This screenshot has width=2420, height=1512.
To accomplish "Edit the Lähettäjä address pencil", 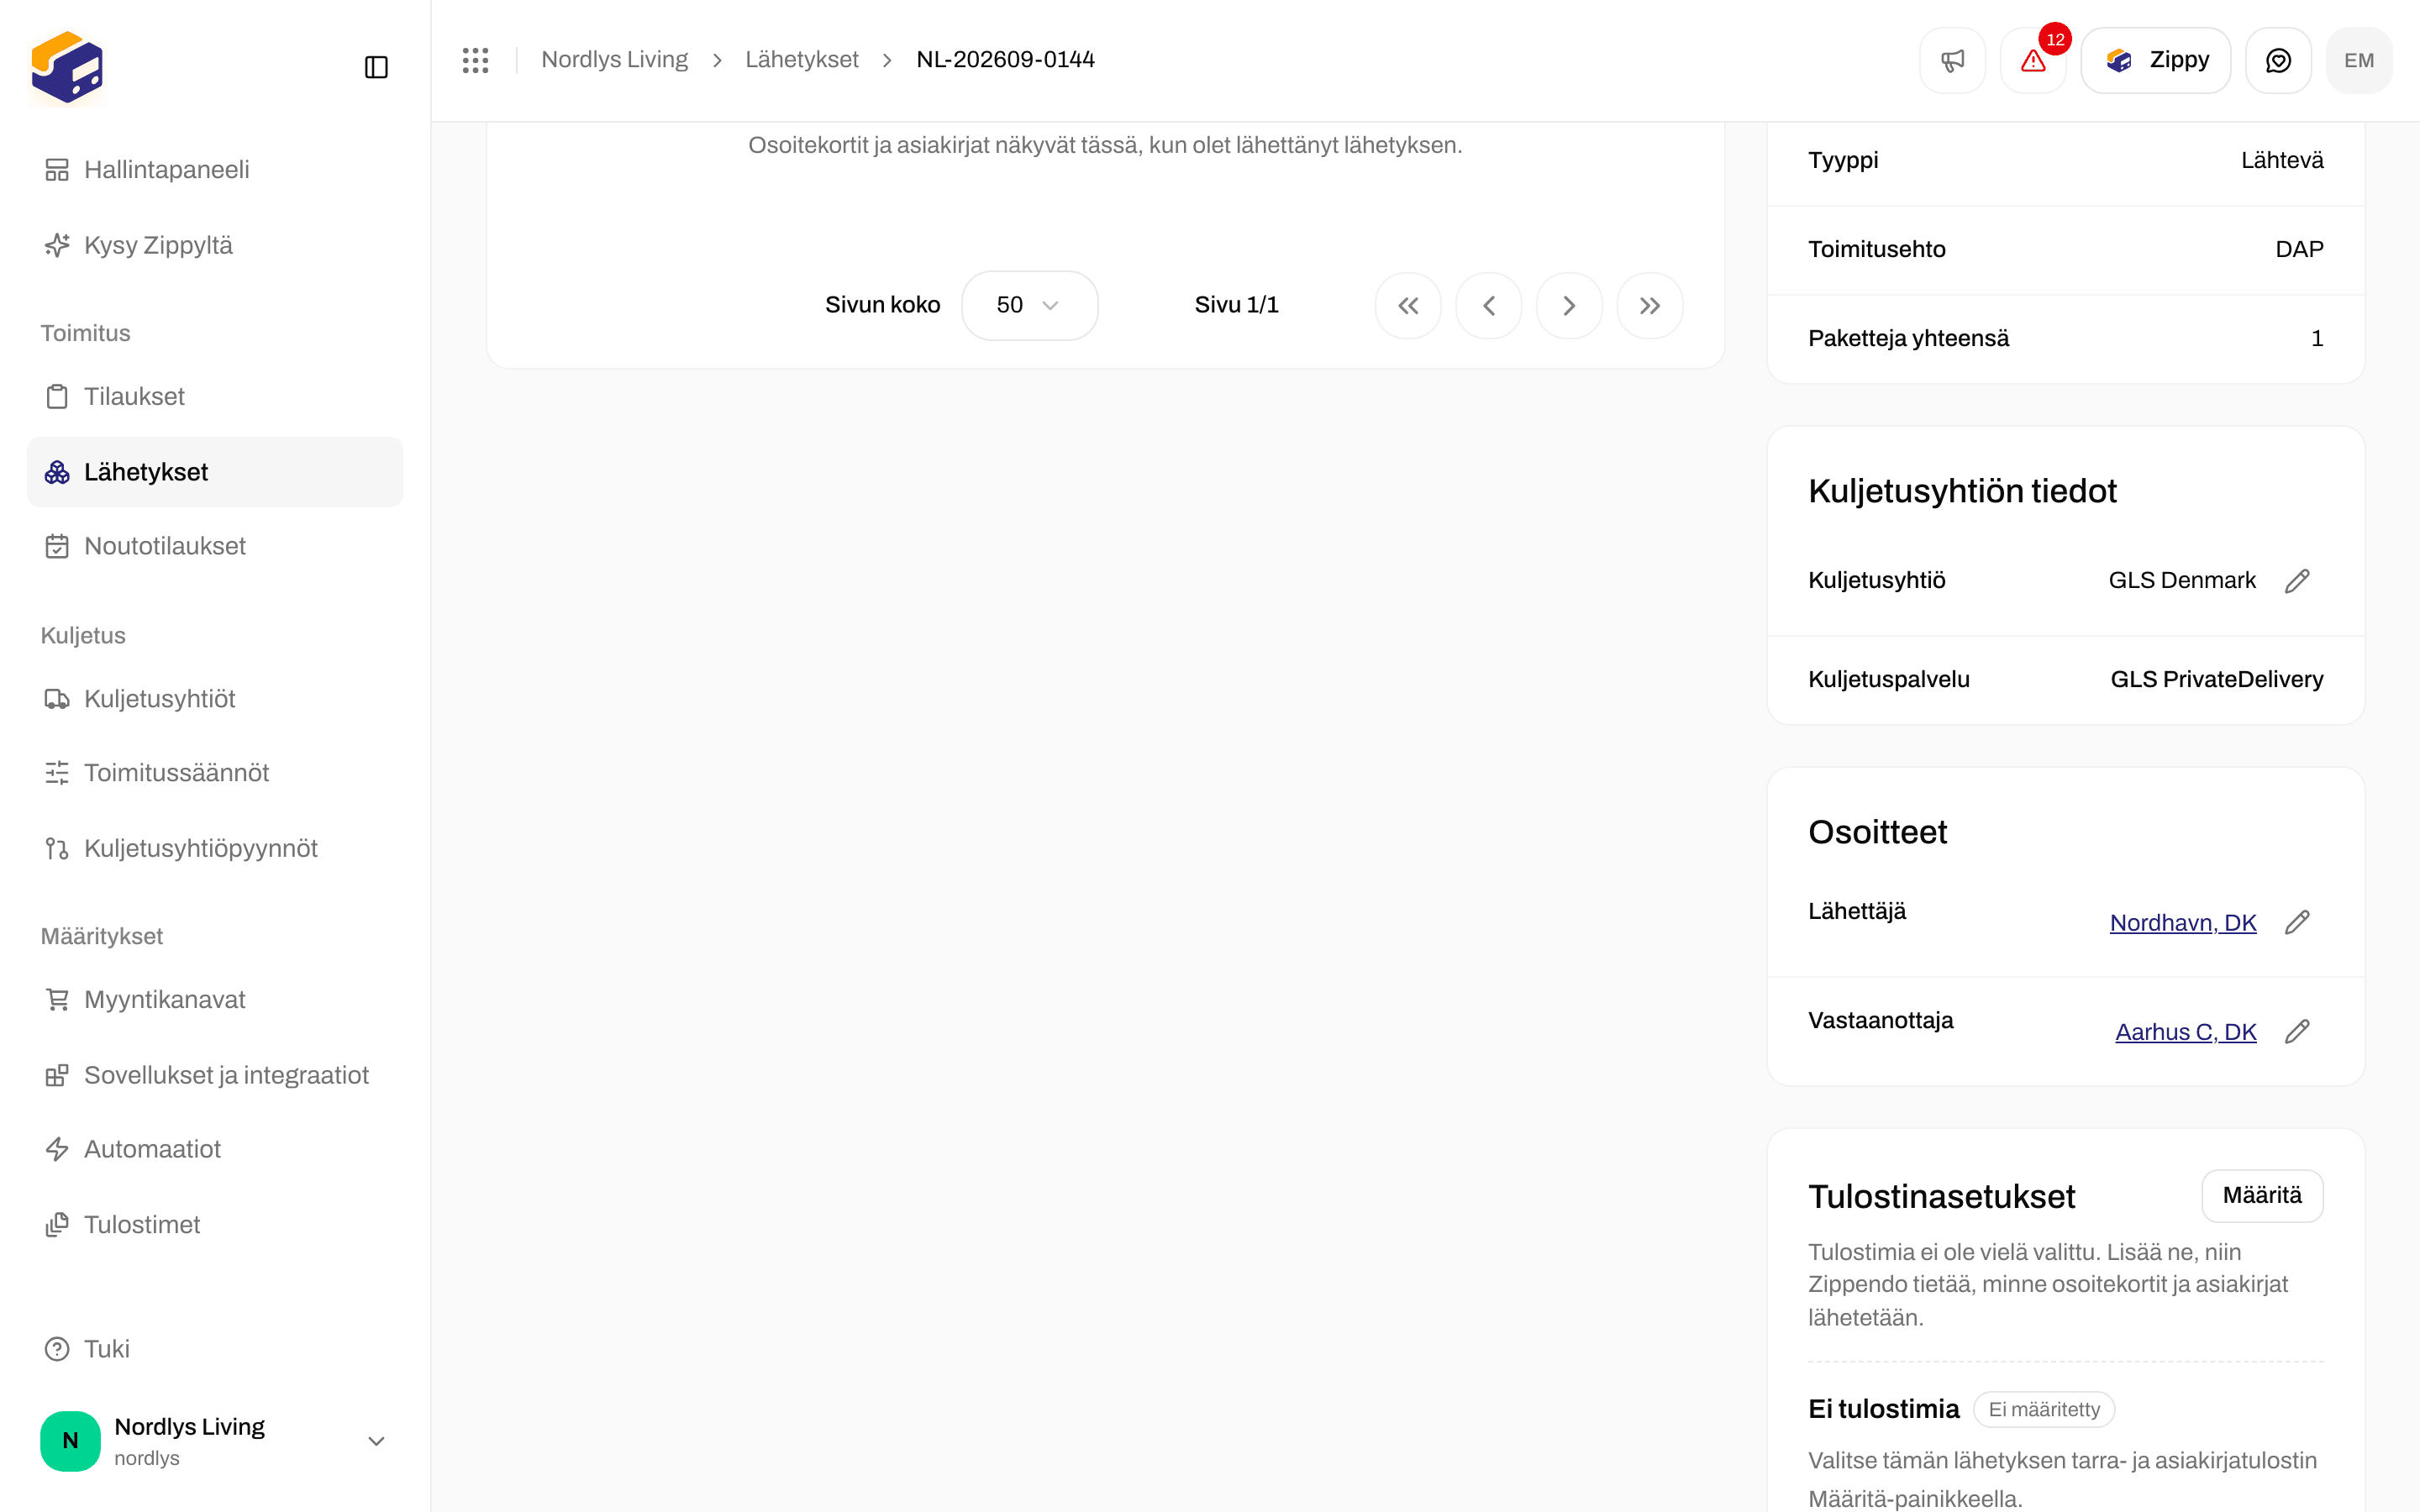I will (x=2297, y=922).
